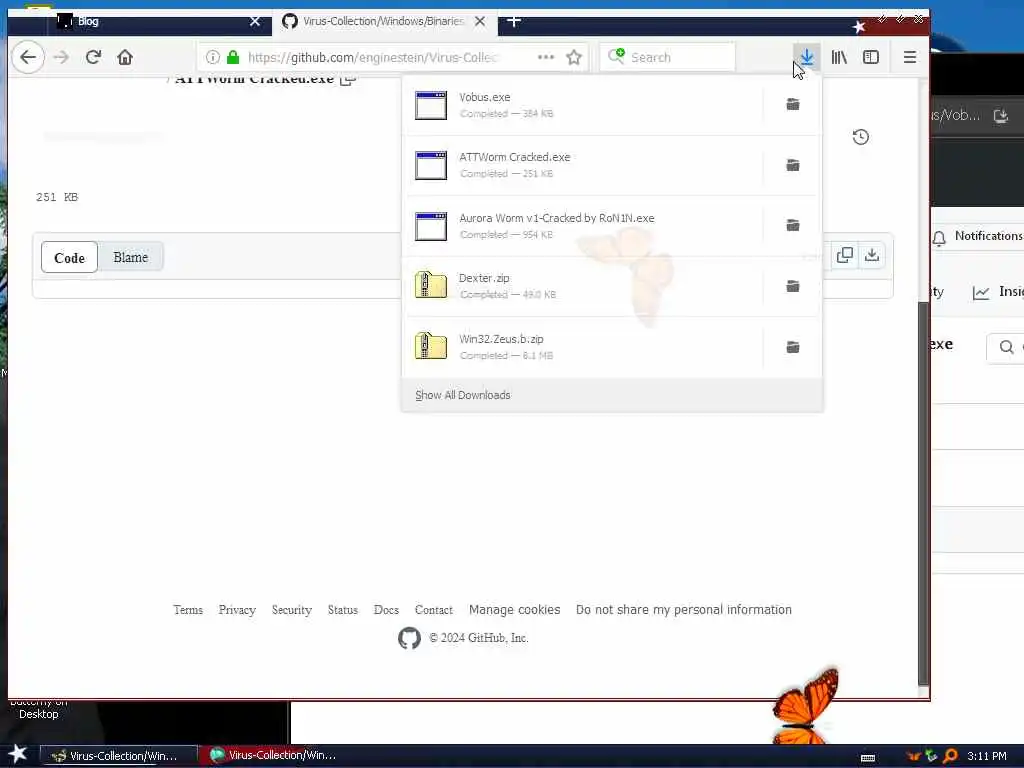View file history clock icon
1024x768 pixels.
[861, 137]
